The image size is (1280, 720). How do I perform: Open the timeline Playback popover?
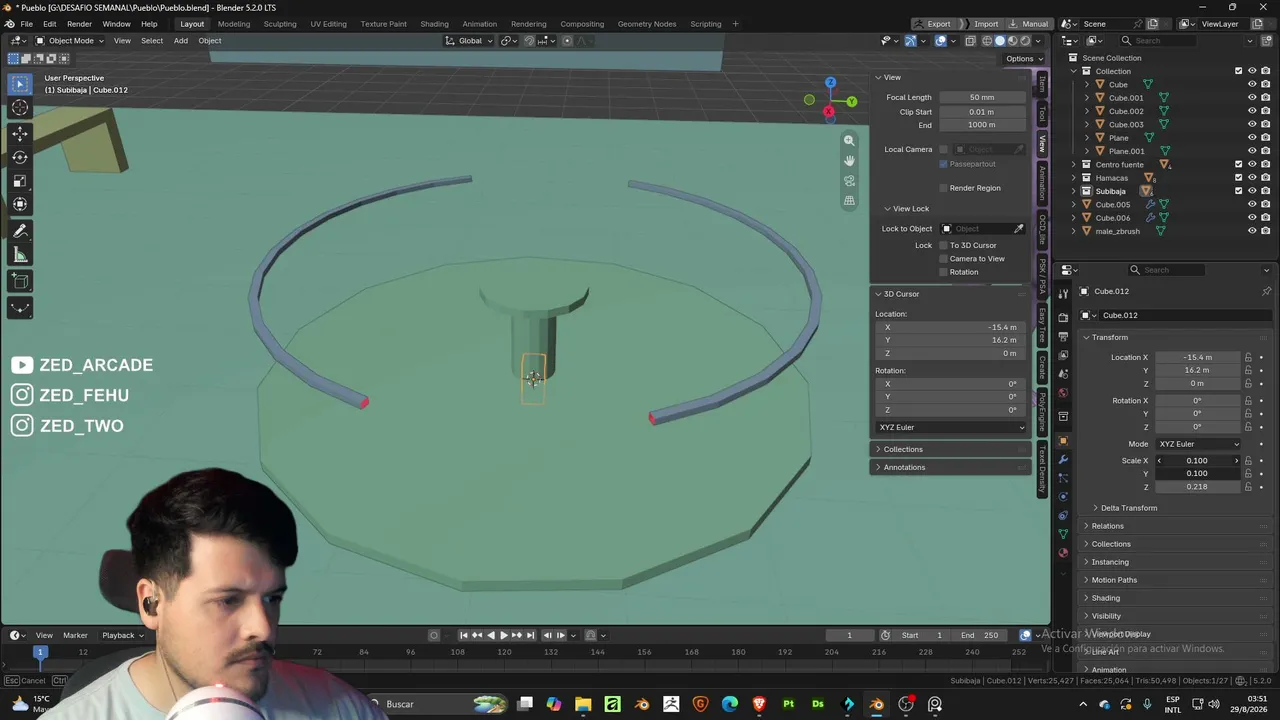(x=122, y=635)
